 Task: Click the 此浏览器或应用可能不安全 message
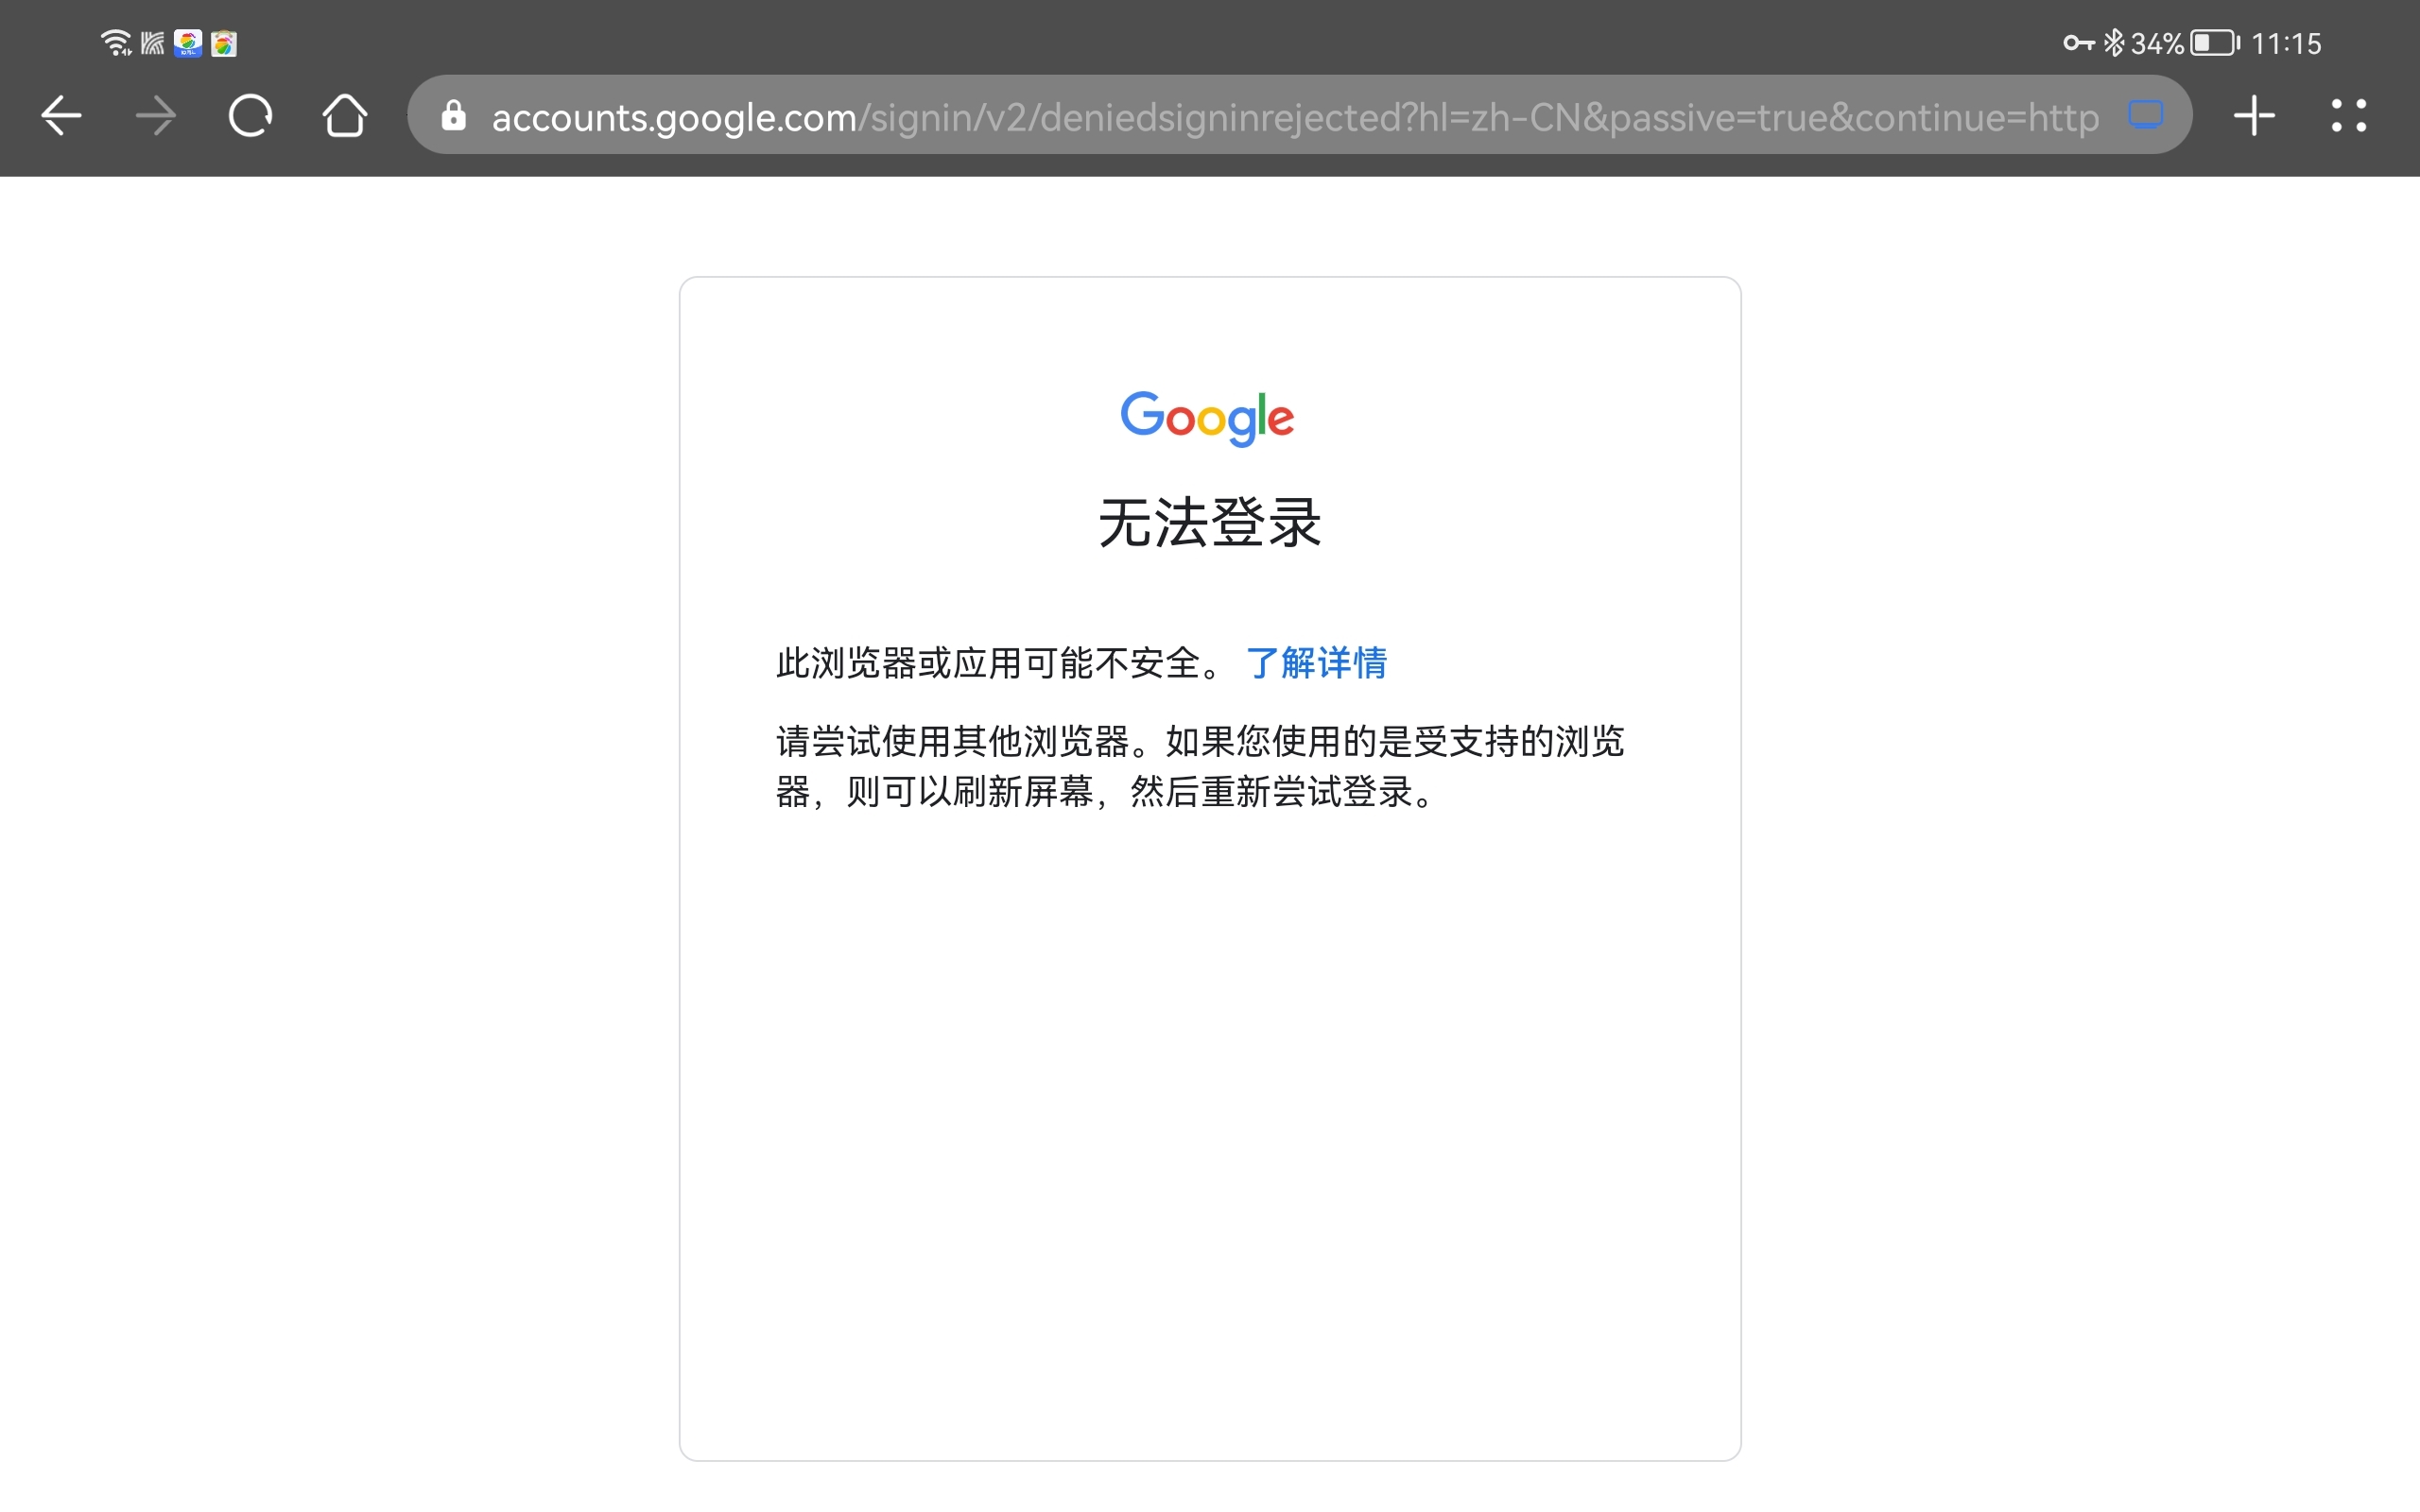(998, 663)
